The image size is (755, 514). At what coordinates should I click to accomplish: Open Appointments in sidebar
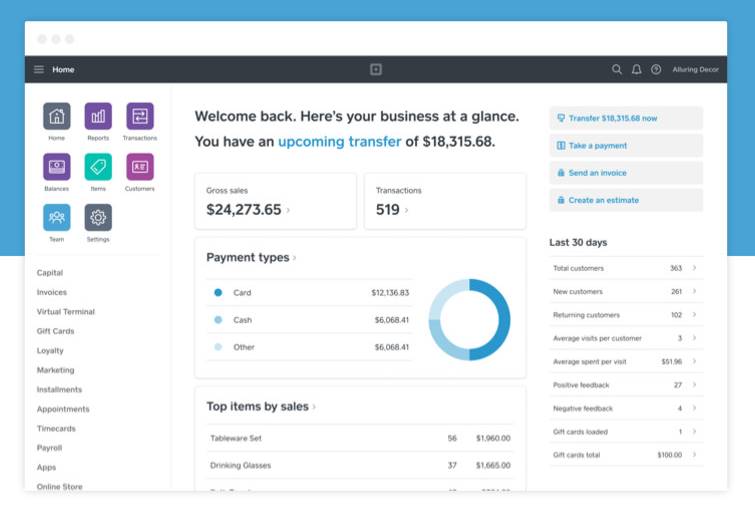click(63, 409)
